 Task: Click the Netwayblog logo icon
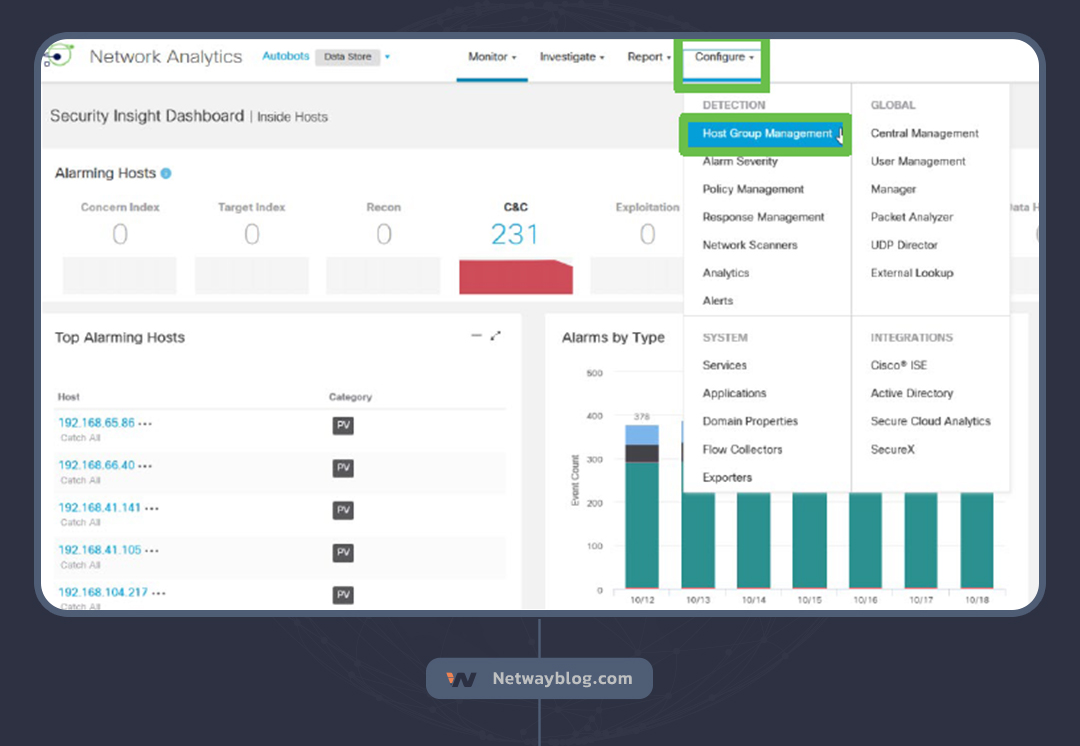coord(462,679)
